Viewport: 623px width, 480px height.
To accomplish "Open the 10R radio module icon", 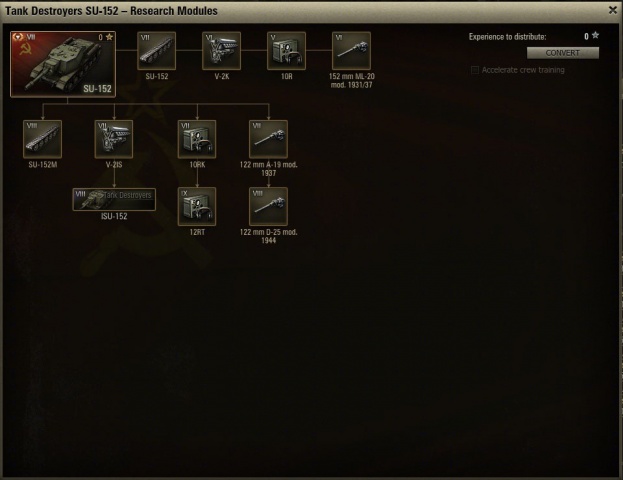I will 286,51.
